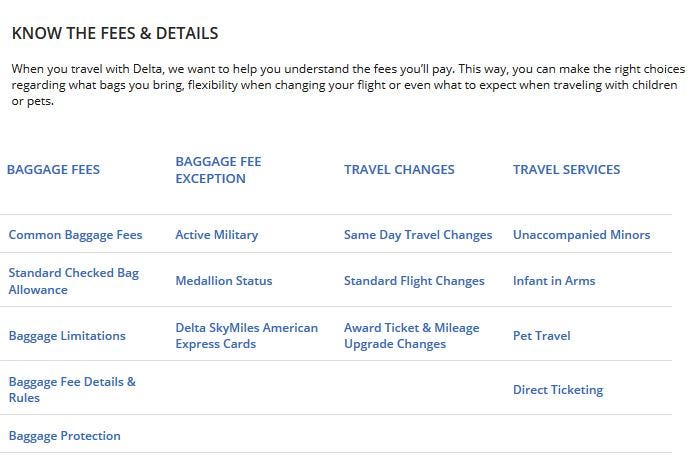692x460 pixels.
Task: Open Award Ticket & Mileage Upgrade Changes
Action: click(x=412, y=336)
